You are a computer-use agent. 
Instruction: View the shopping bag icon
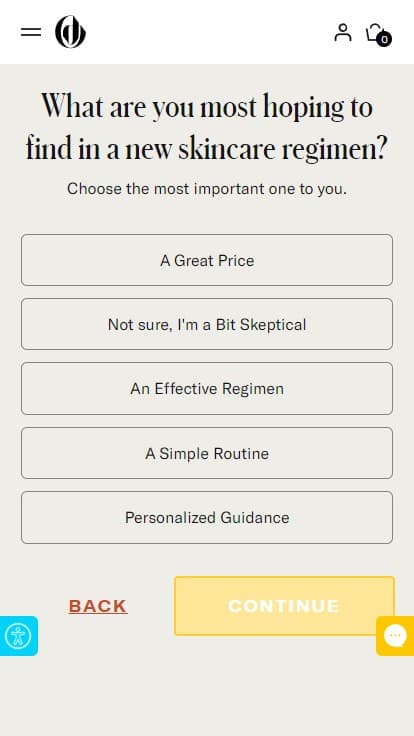coord(375,32)
